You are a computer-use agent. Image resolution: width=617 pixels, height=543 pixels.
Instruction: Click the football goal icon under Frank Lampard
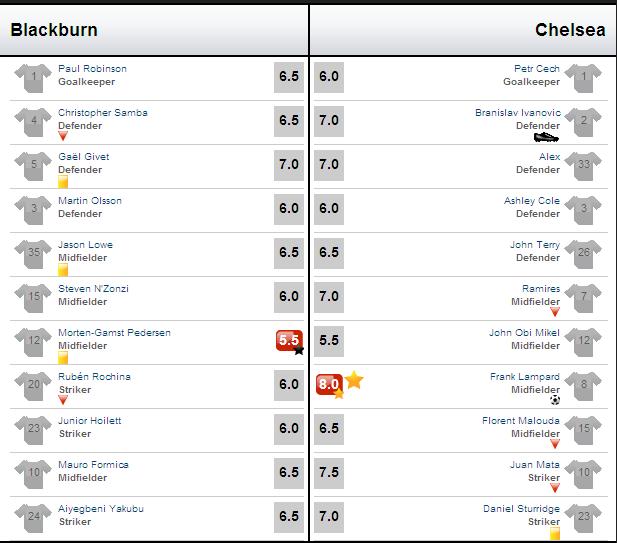pos(555,400)
